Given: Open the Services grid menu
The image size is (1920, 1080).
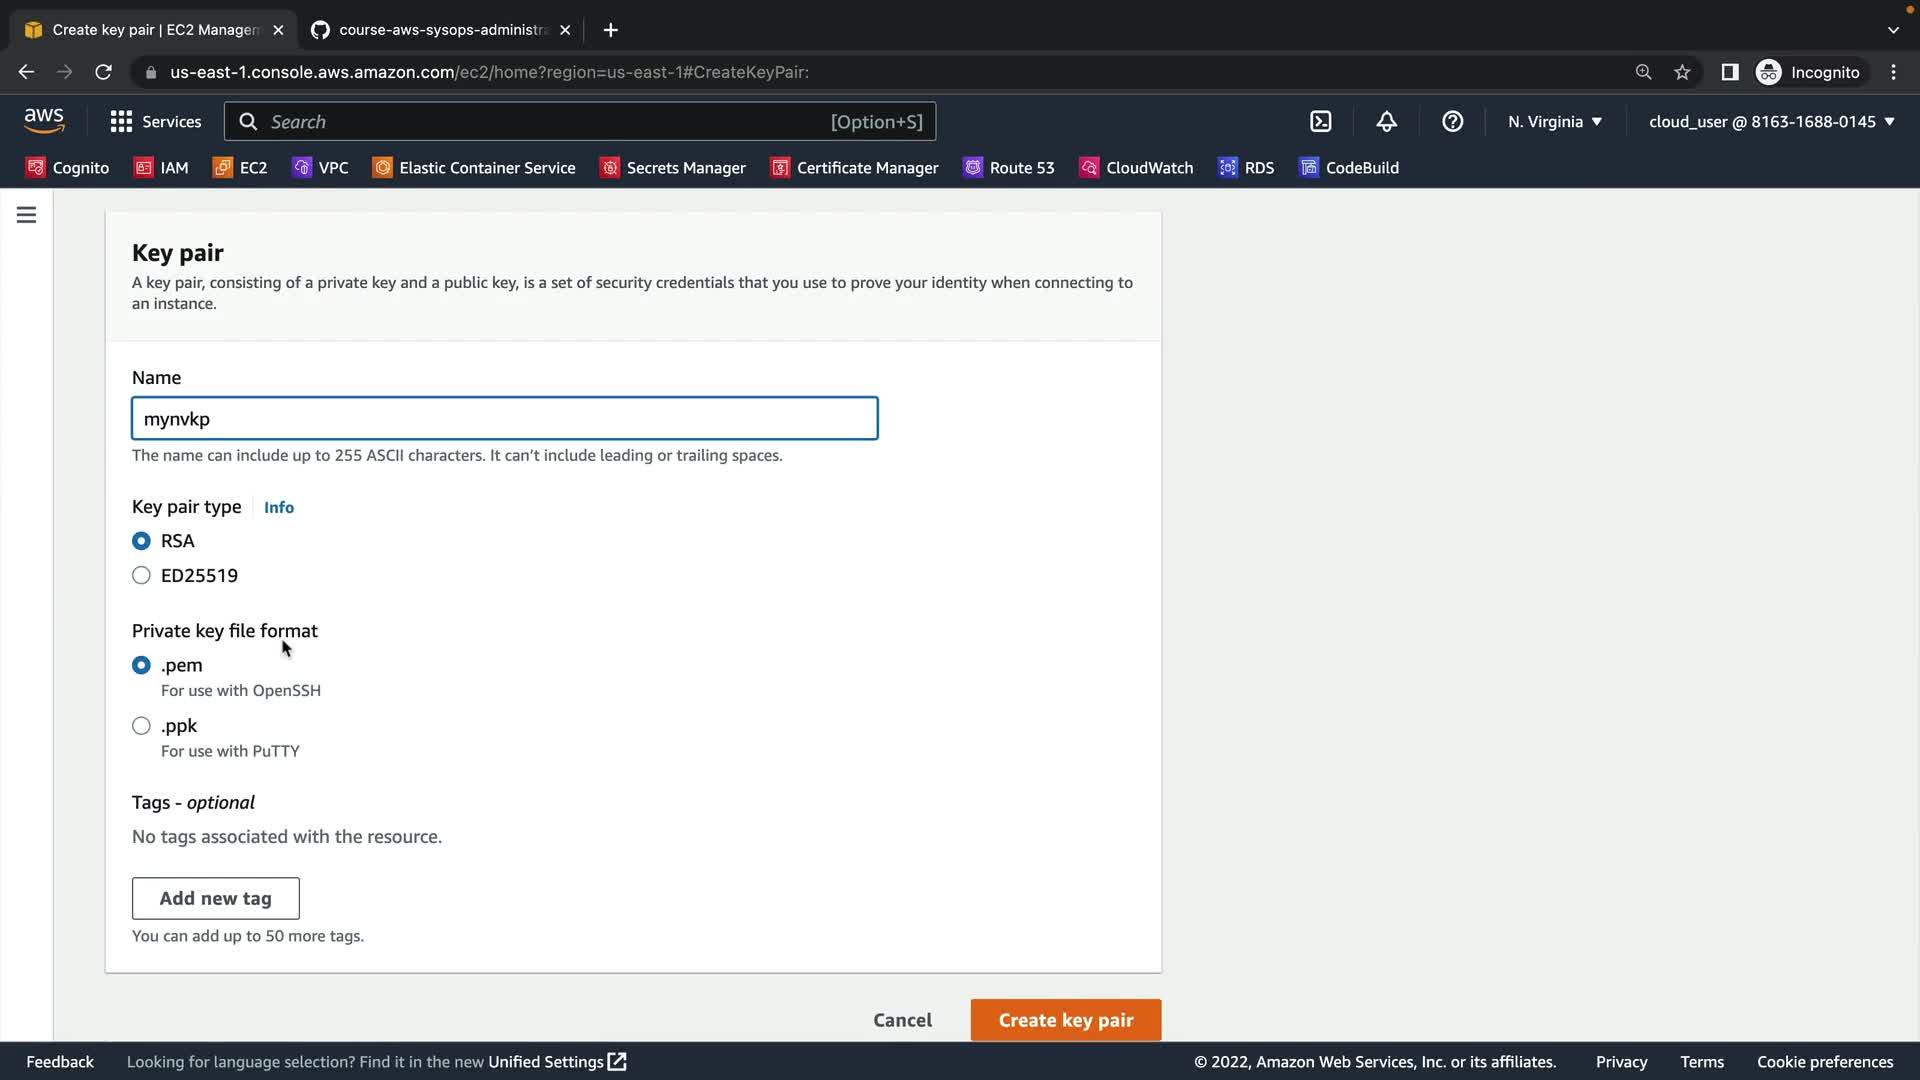Looking at the screenshot, I should tap(155, 121).
